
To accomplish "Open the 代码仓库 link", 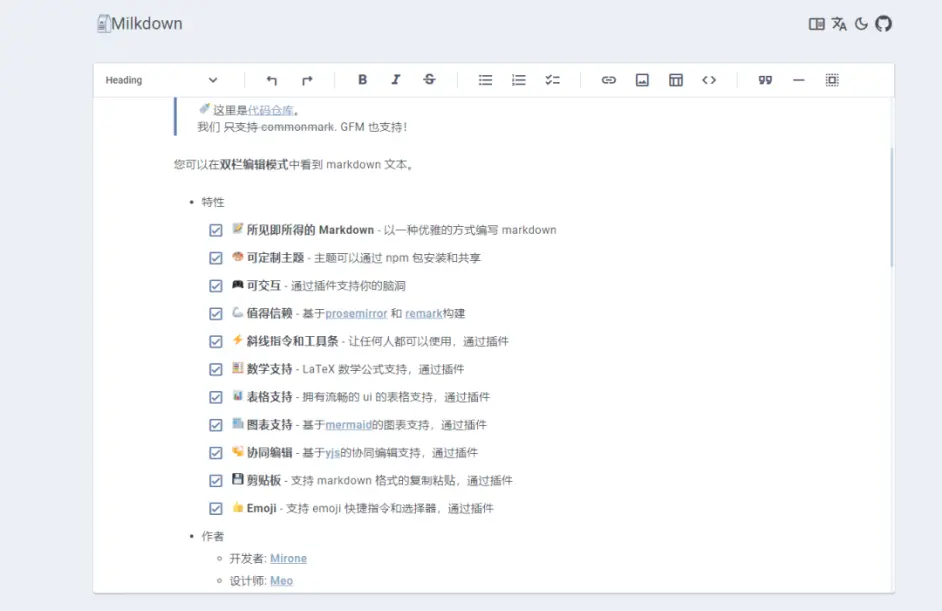I will click(270, 111).
